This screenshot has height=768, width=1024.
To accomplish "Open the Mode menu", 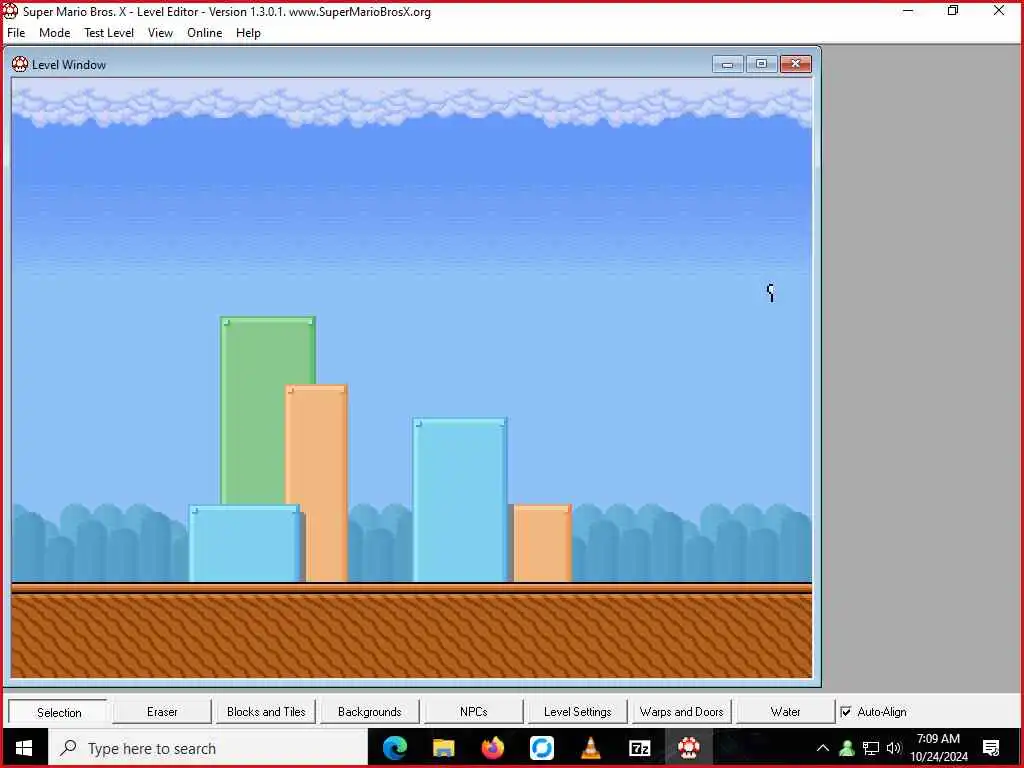I will pos(54,33).
